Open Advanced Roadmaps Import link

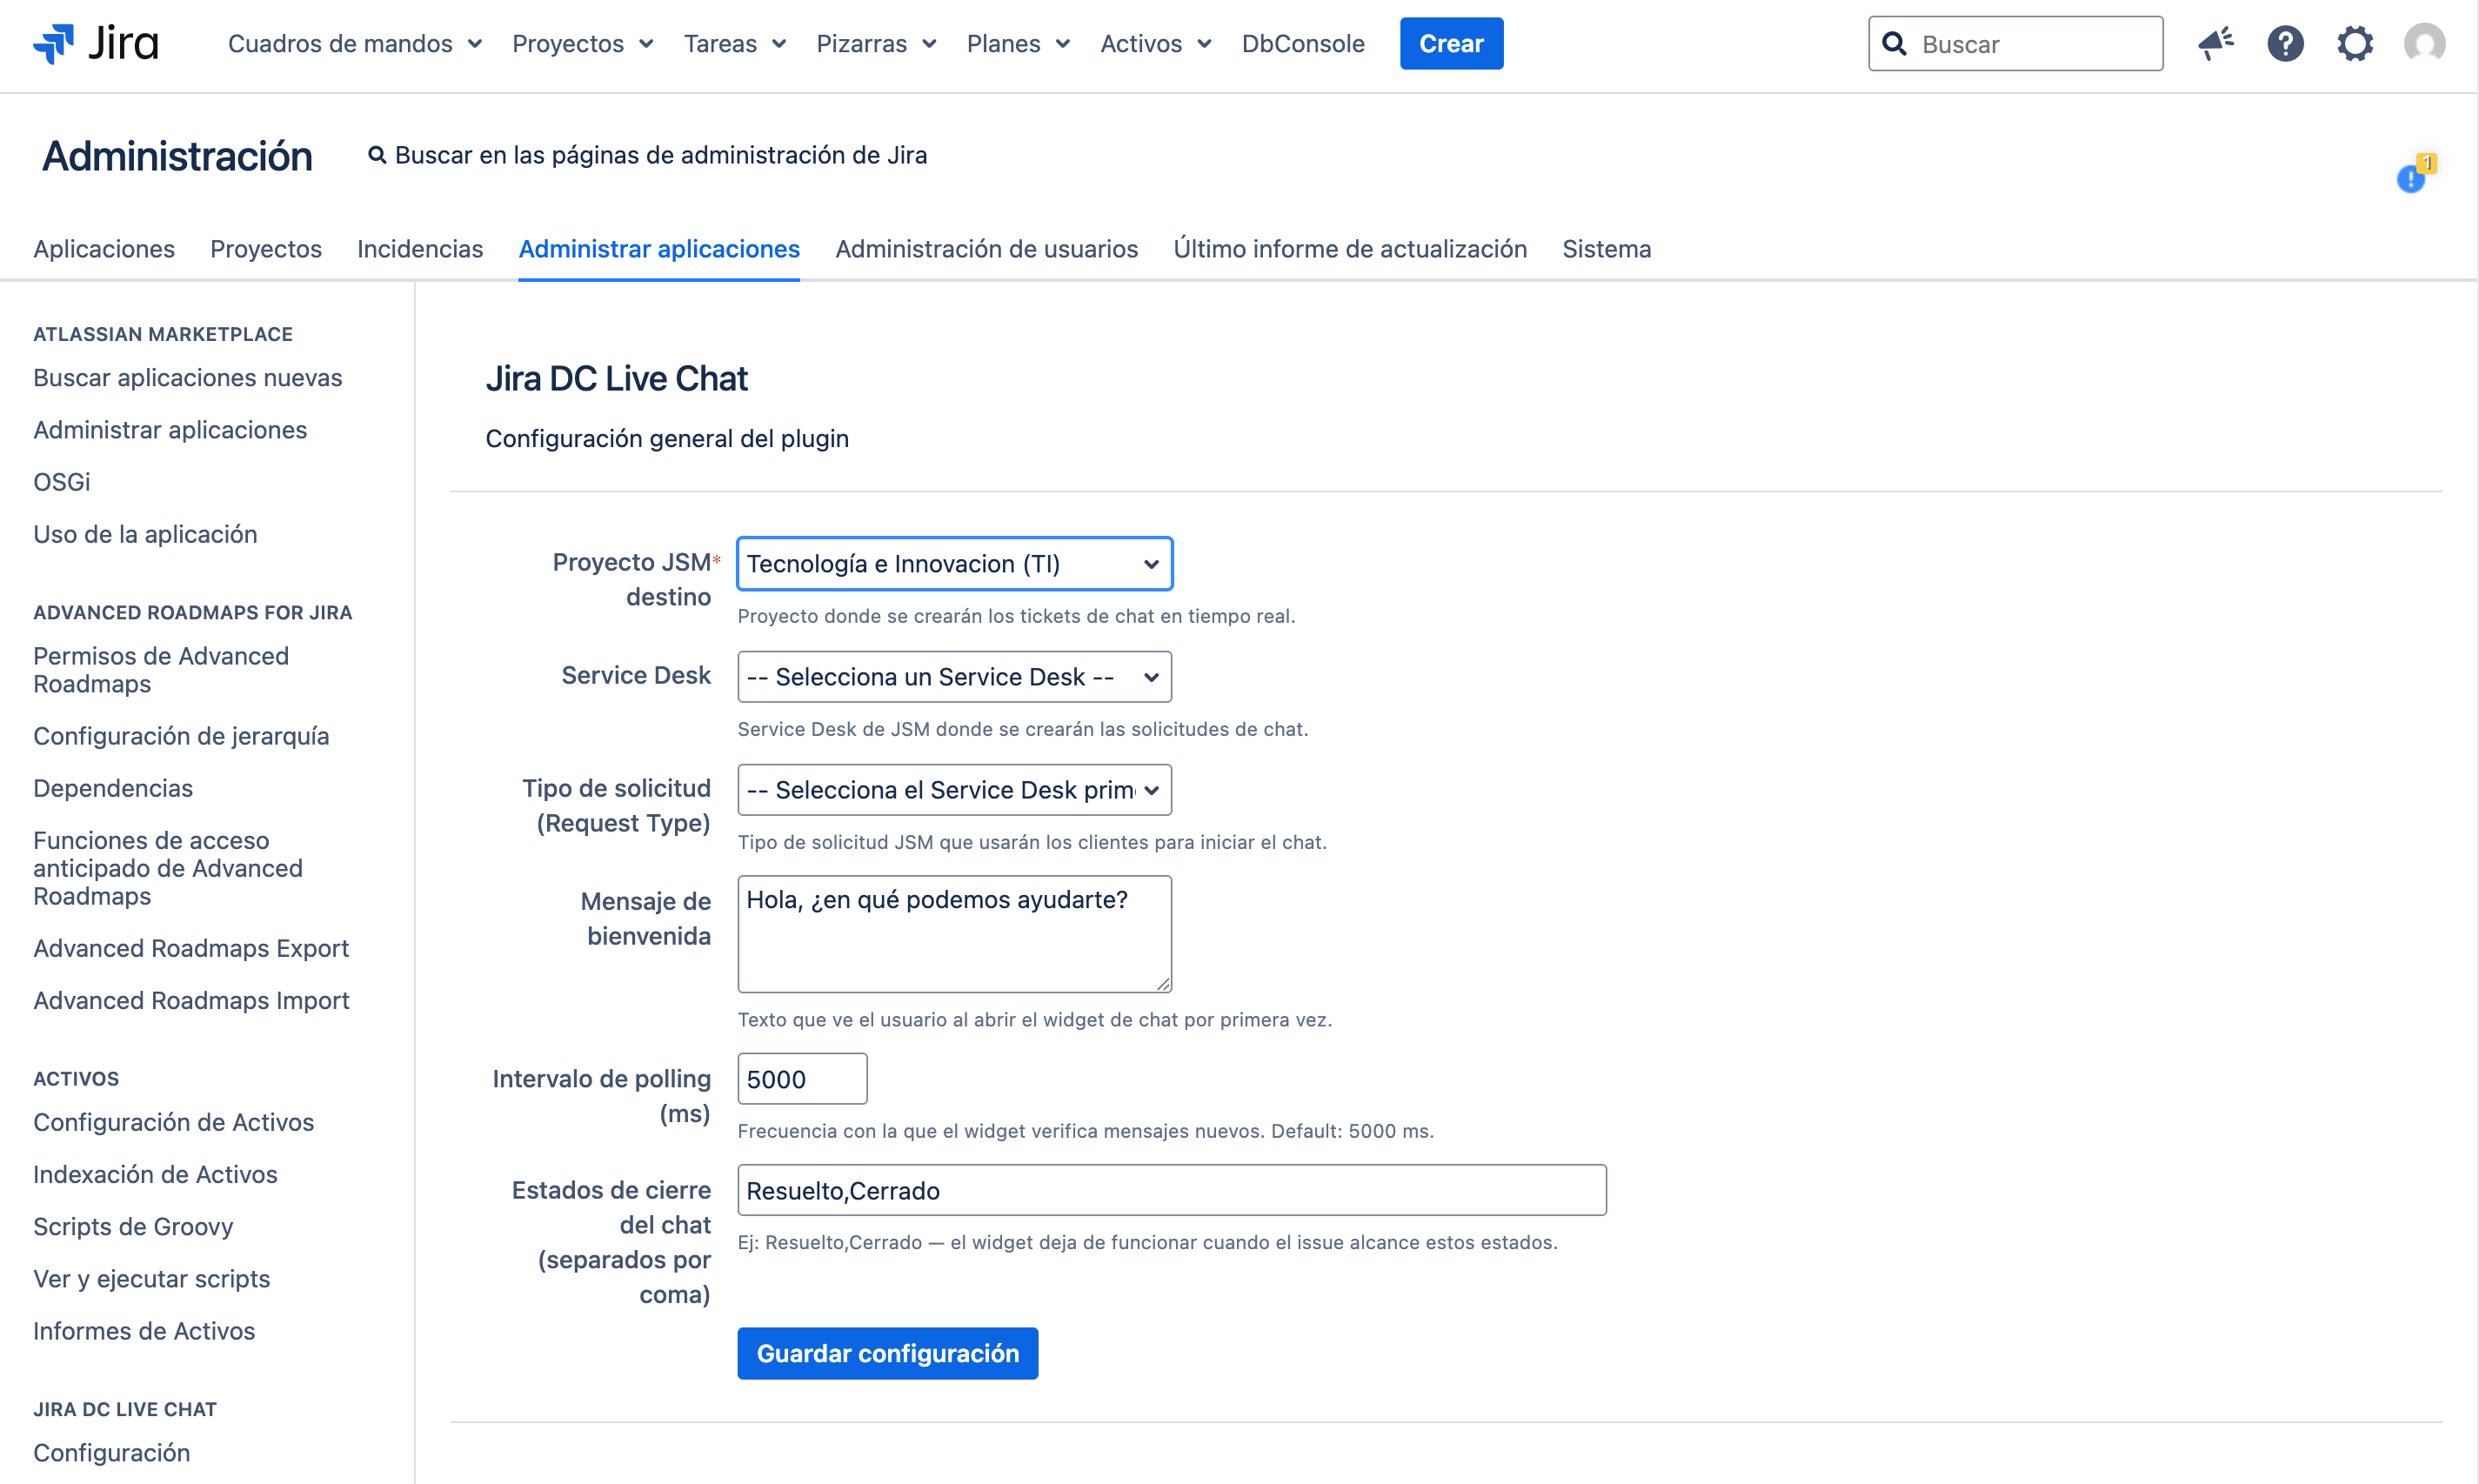(191, 1000)
